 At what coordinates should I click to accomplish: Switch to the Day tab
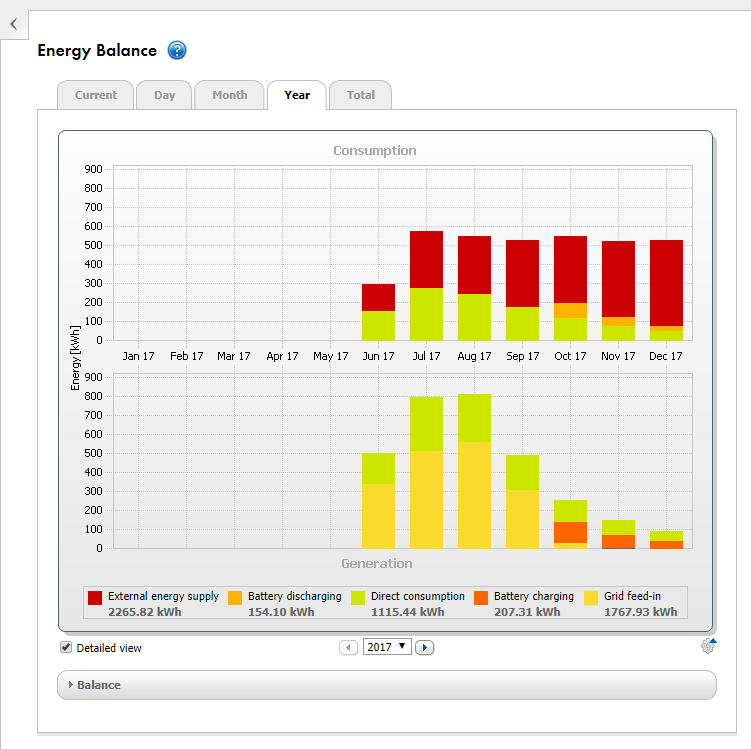[x=164, y=95]
